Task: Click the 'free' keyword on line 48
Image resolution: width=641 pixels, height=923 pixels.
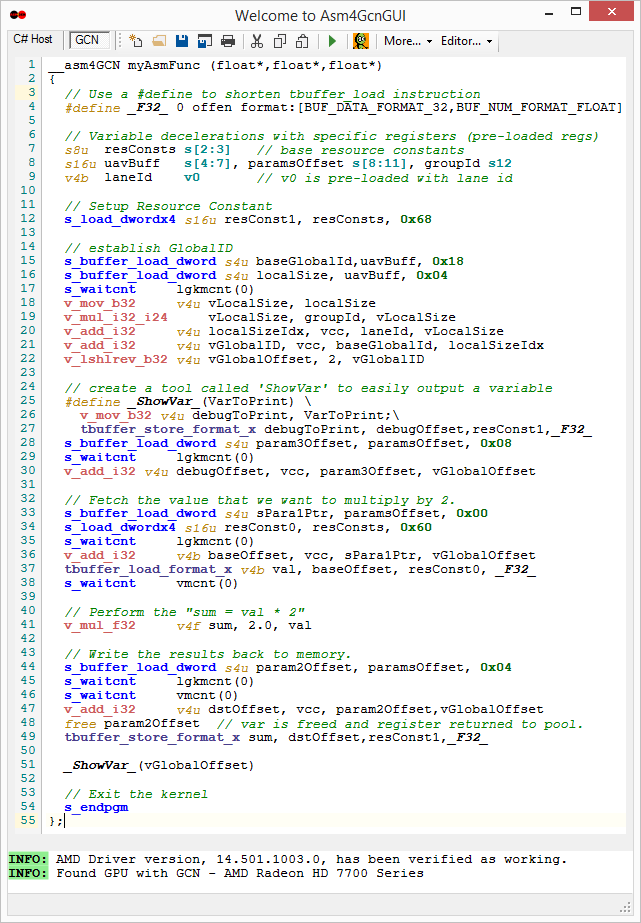Action: pos(80,723)
